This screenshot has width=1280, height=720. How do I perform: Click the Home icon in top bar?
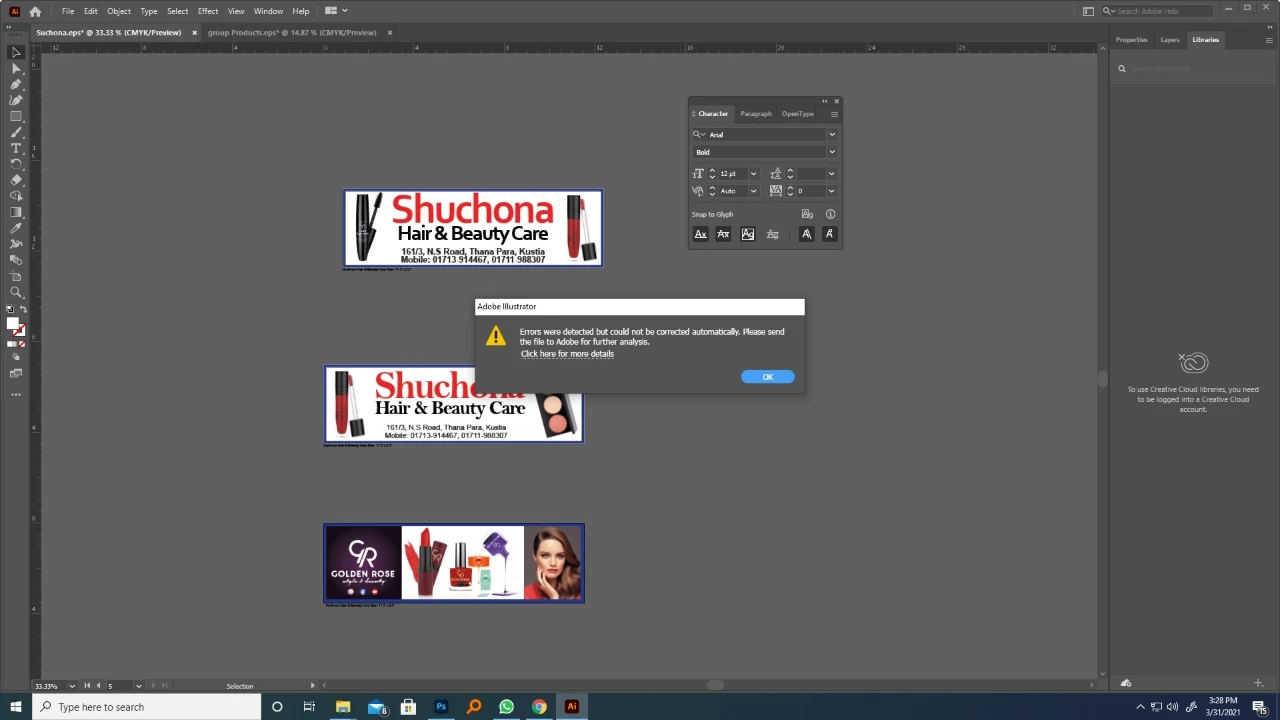(35, 11)
